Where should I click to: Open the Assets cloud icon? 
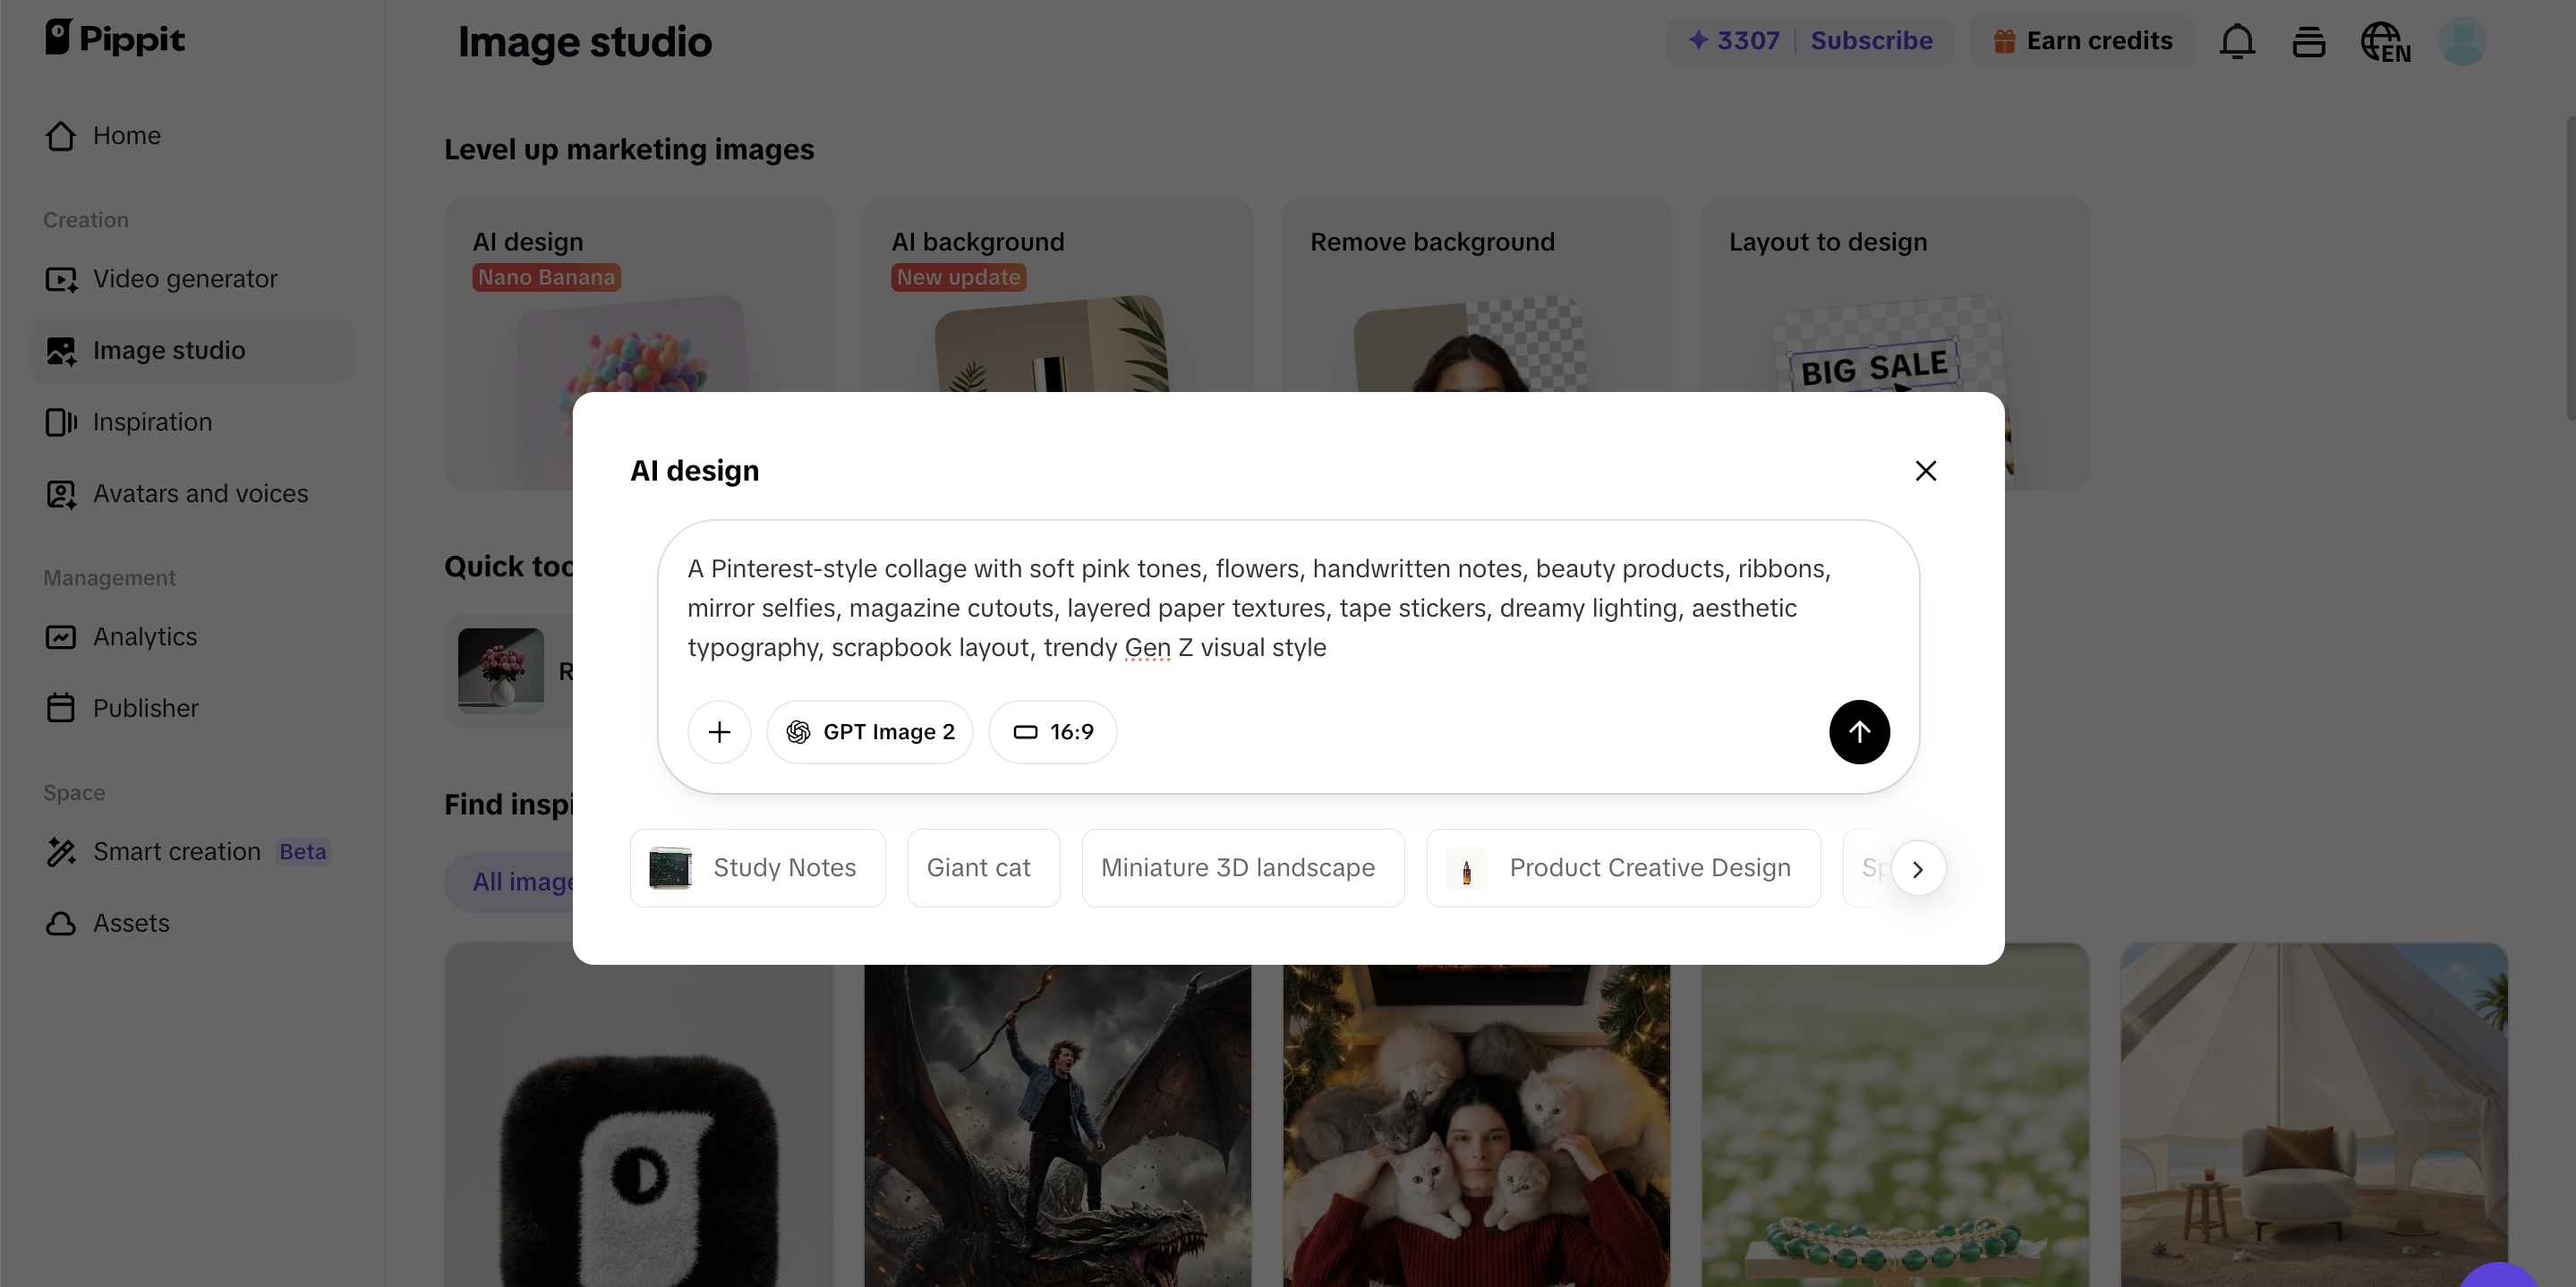coord(61,923)
